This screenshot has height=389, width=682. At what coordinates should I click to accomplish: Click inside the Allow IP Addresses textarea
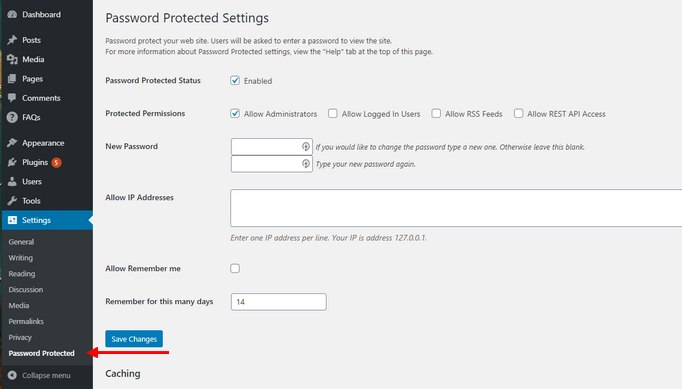[x=456, y=208]
